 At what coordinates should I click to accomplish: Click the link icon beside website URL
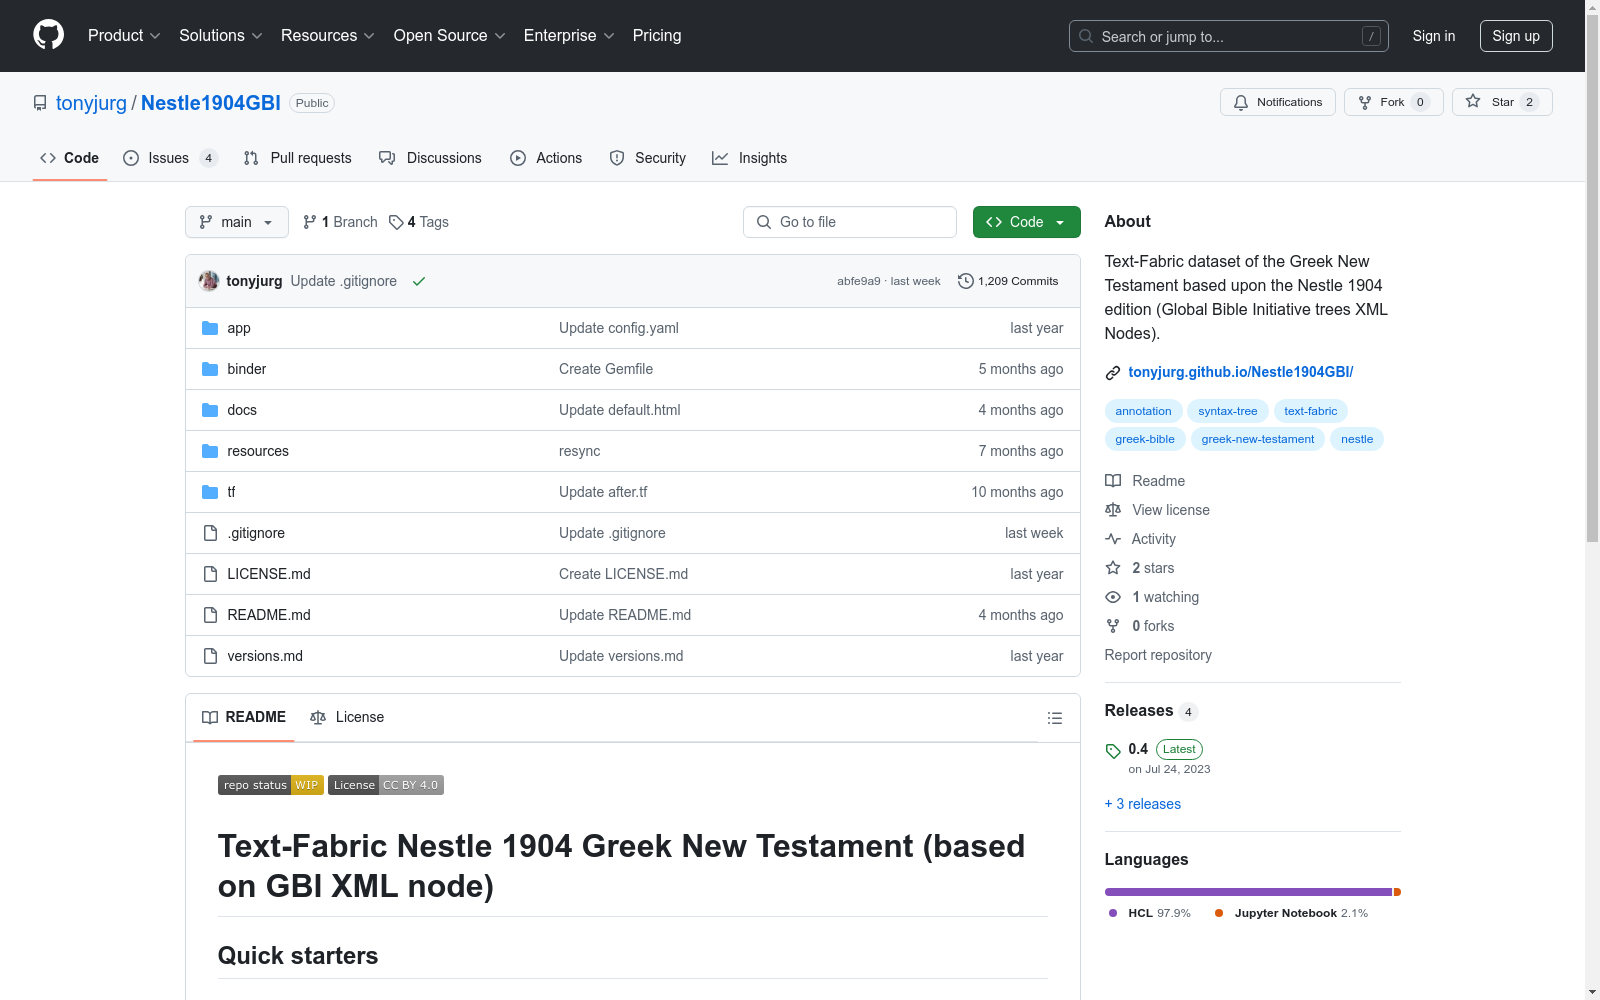pos(1113,373)
